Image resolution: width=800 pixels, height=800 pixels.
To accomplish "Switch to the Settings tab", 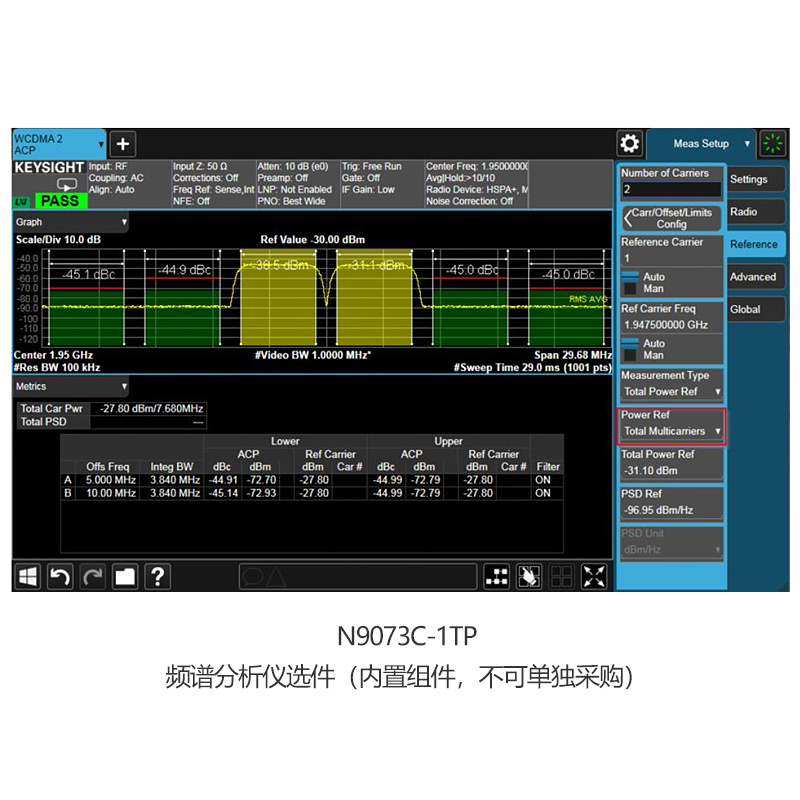I will tap(756, 179).
